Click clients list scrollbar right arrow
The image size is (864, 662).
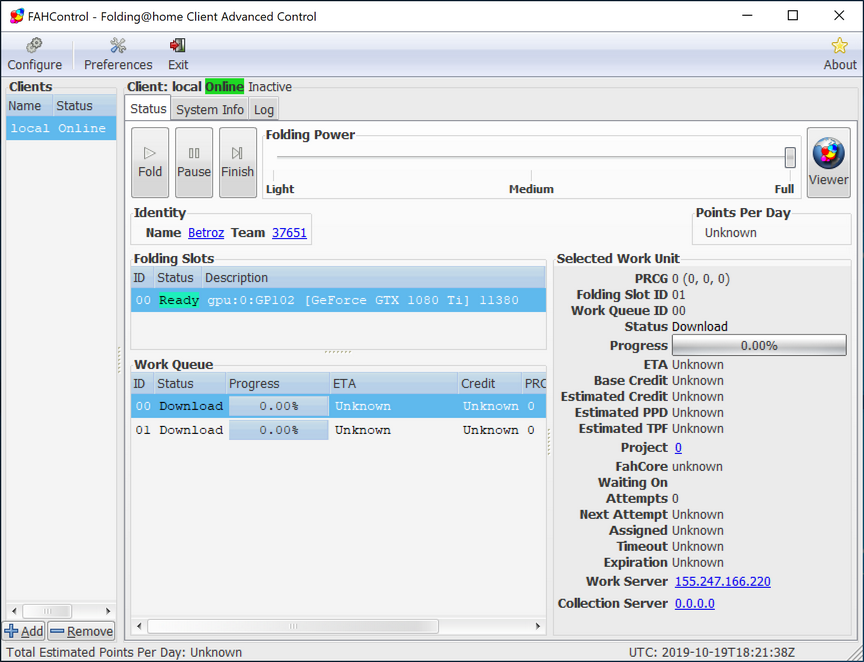pos(108,611)
